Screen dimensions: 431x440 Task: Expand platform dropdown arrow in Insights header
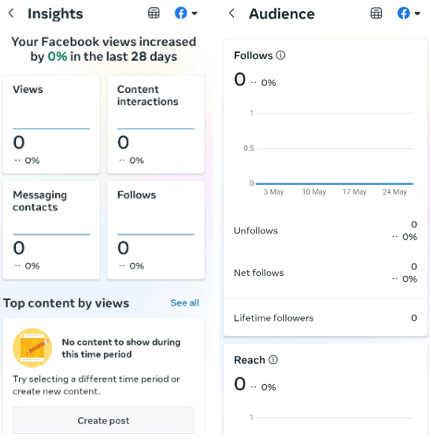pos(194,14)
